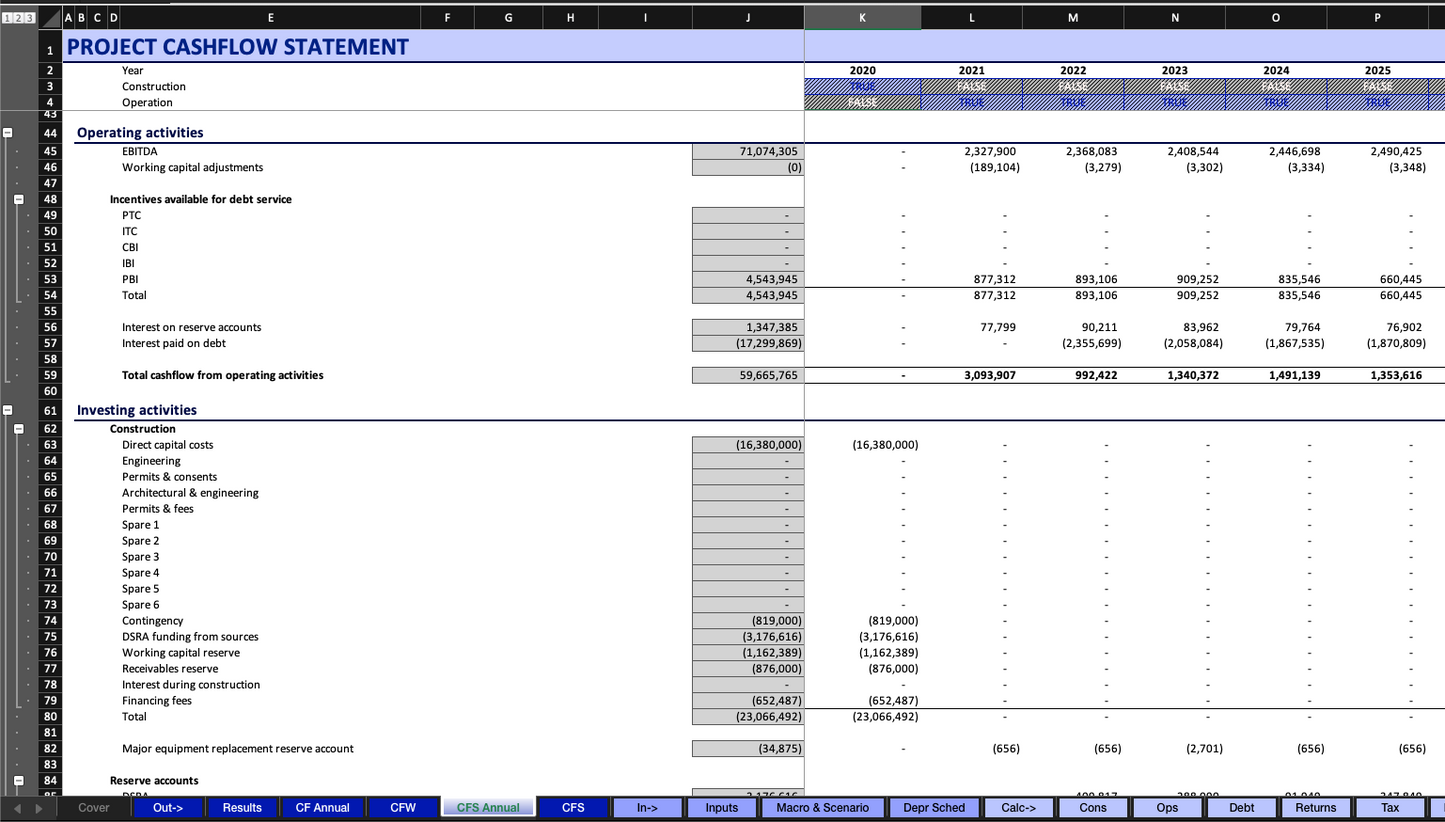Select the 2020 Construction TRUE flag cell
The image size is (1445, 822).
click(x=862, y=87)
